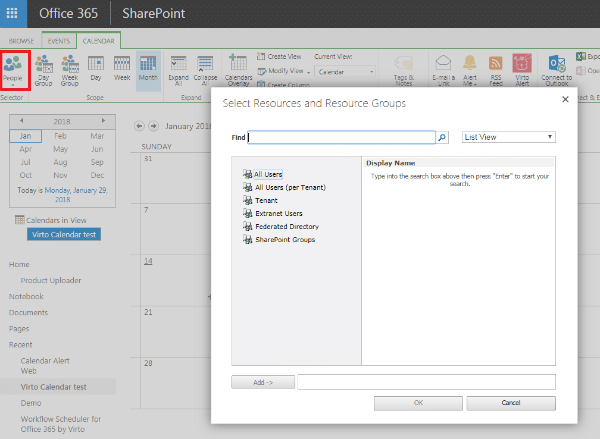
Task: Click SharePoint in top bar
Action: 153,13
